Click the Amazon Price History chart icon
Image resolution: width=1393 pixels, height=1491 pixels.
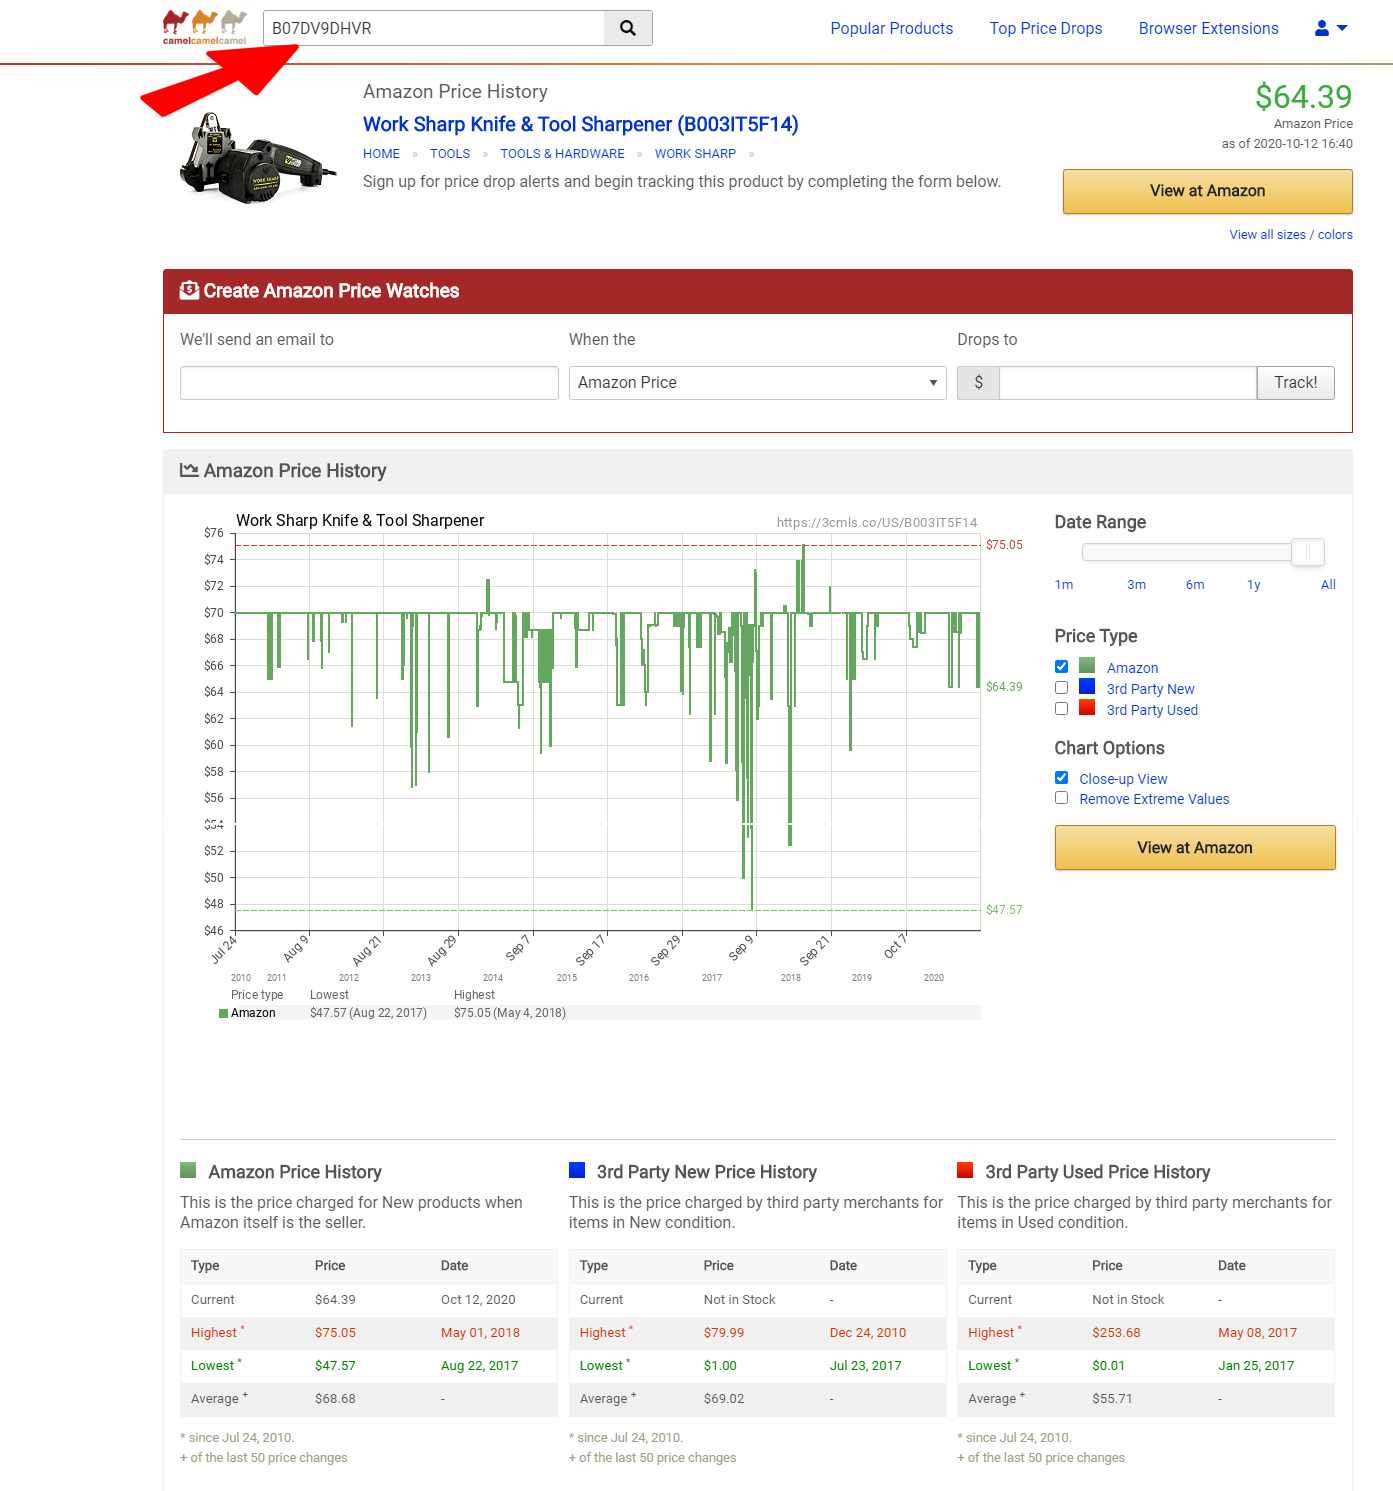coord(189,470)
